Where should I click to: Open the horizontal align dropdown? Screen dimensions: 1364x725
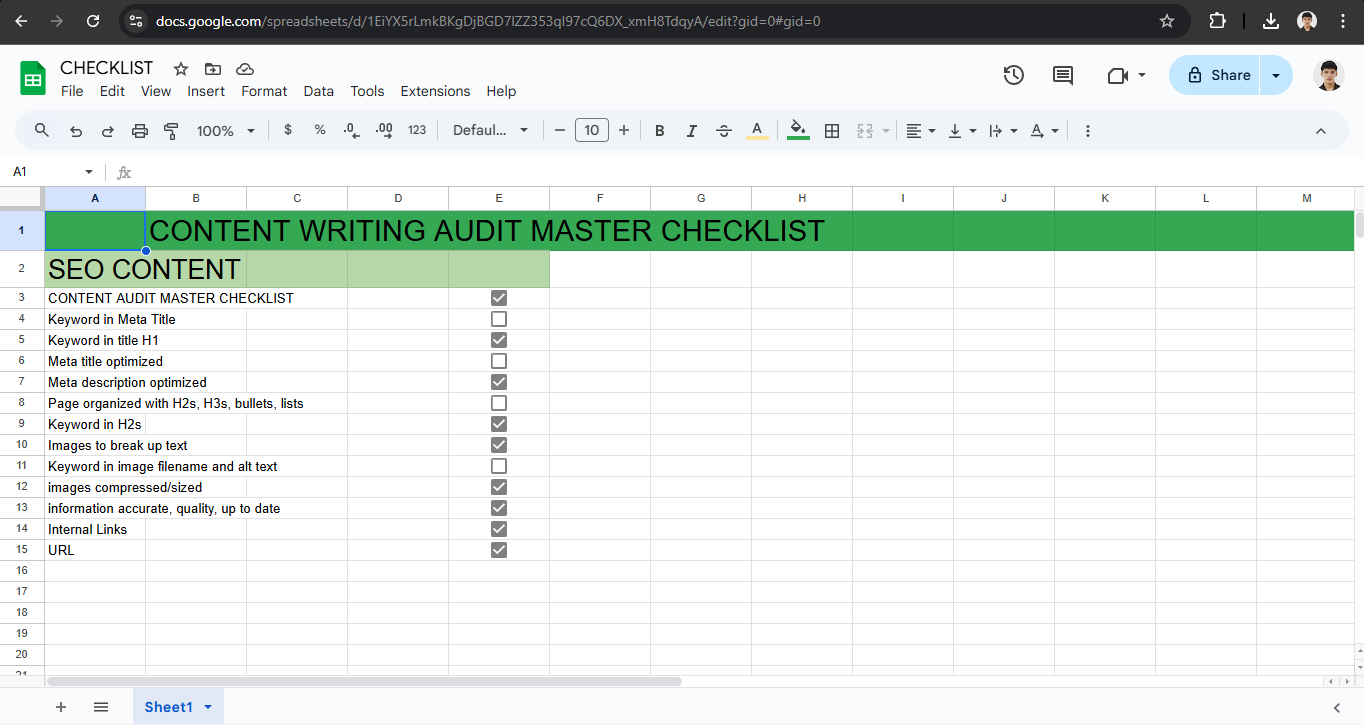click(x=921, y=131)
